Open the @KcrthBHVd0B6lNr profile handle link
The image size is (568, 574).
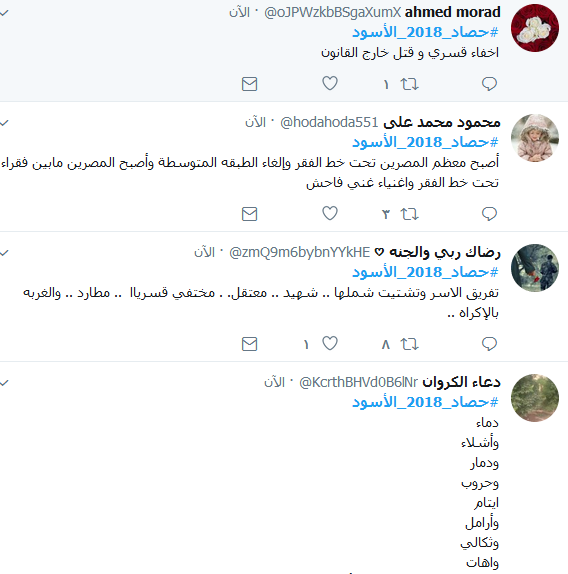pos(358,382)
